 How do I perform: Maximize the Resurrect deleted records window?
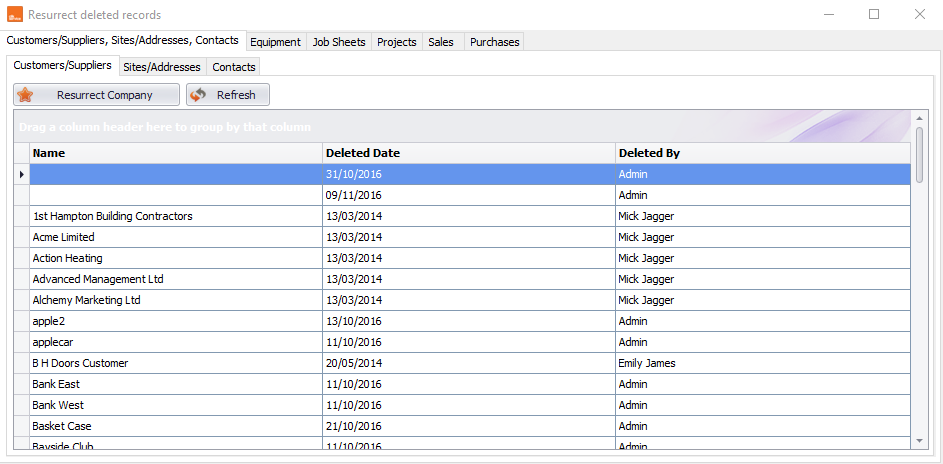[874, 14]
